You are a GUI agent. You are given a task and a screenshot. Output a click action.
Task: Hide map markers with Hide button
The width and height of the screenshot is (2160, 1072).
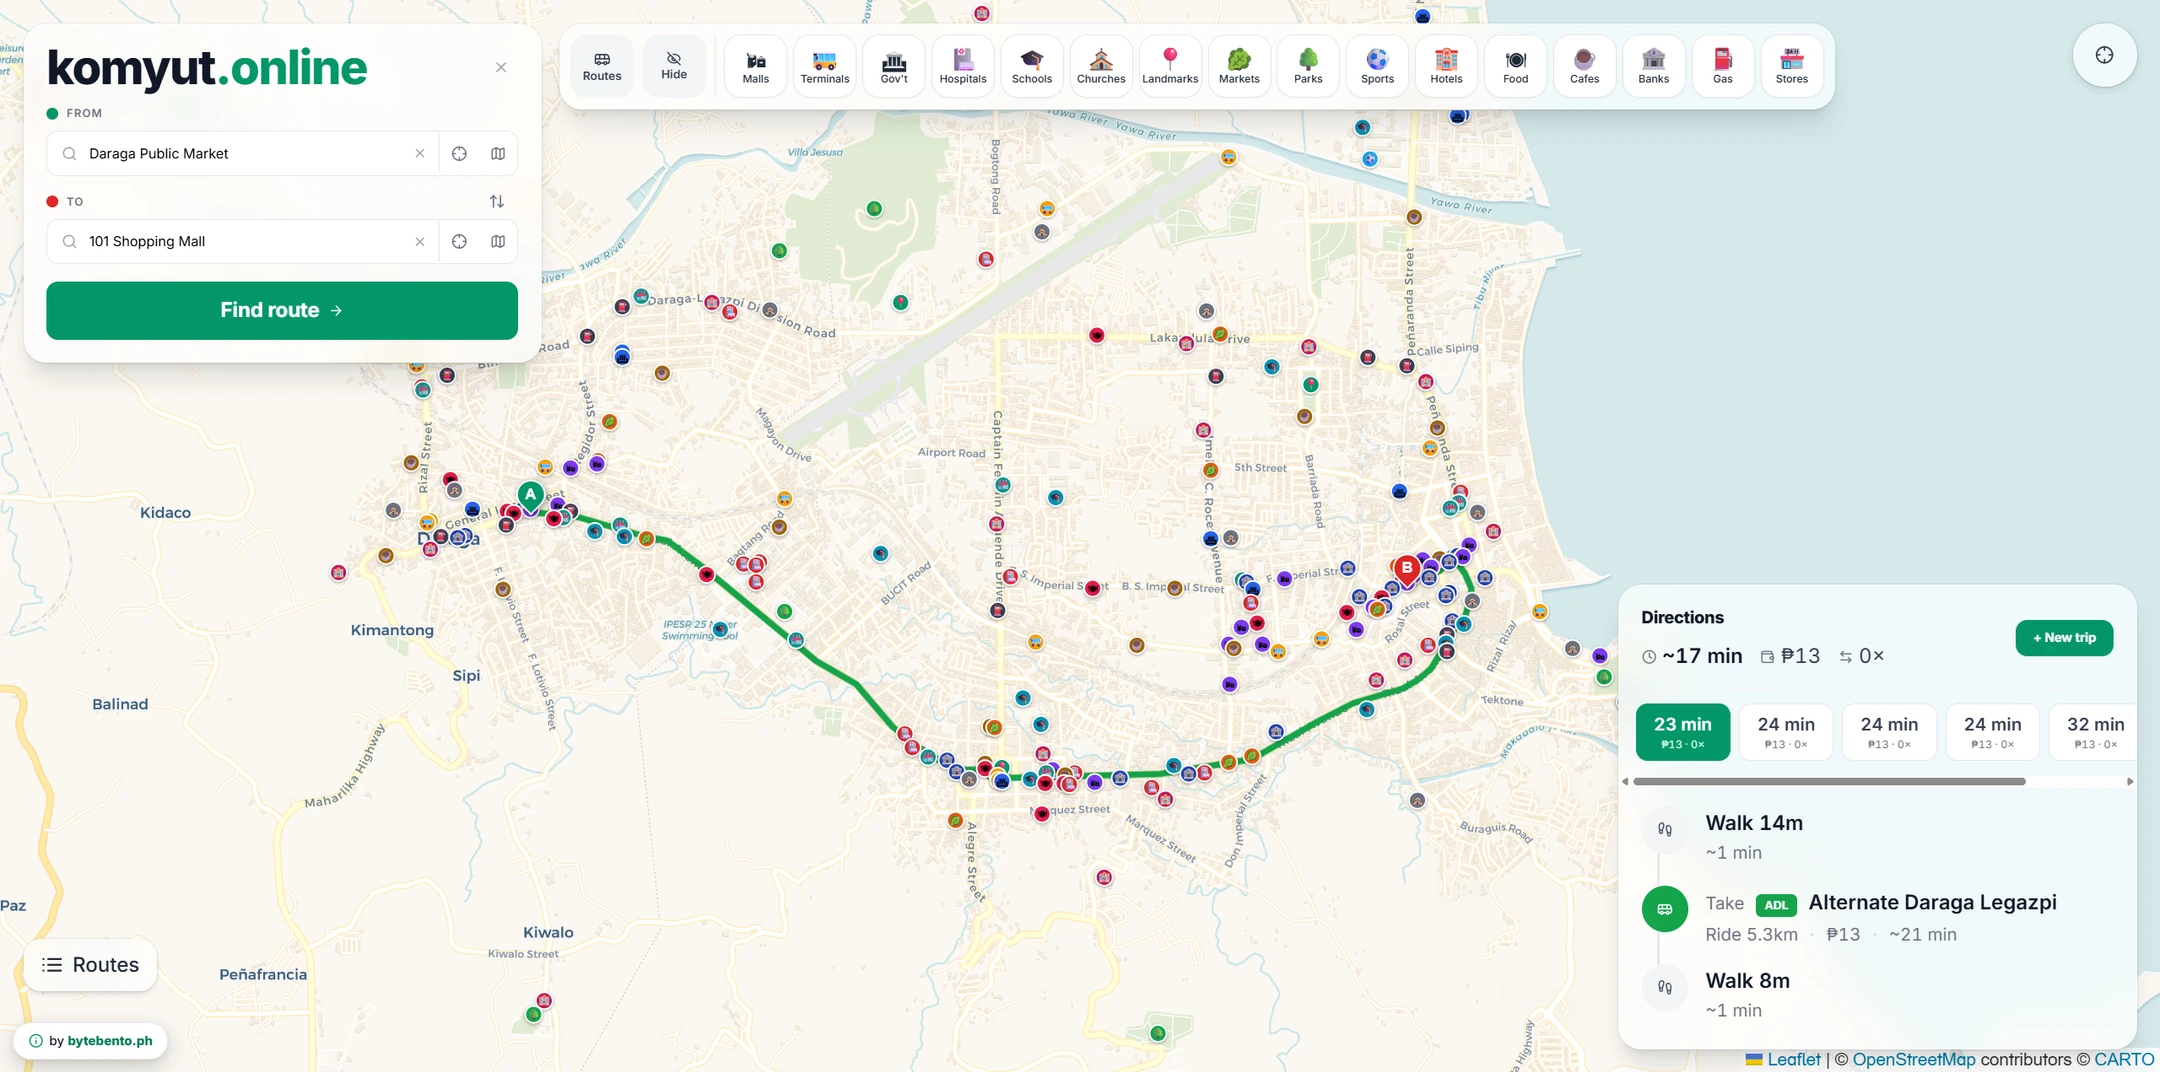(674, 66)
